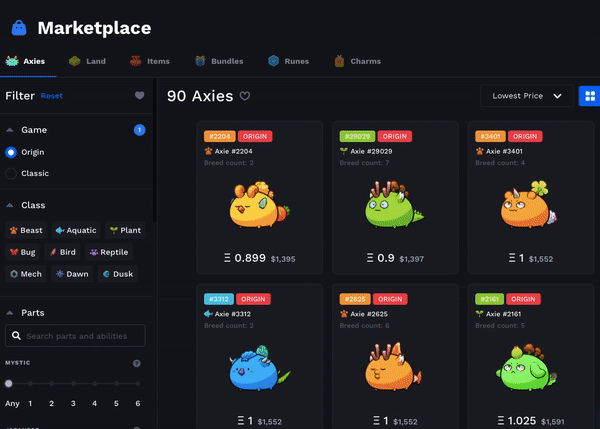
Task: Click the beast paw icon beside Axie #2204
Action: (208, 151)
